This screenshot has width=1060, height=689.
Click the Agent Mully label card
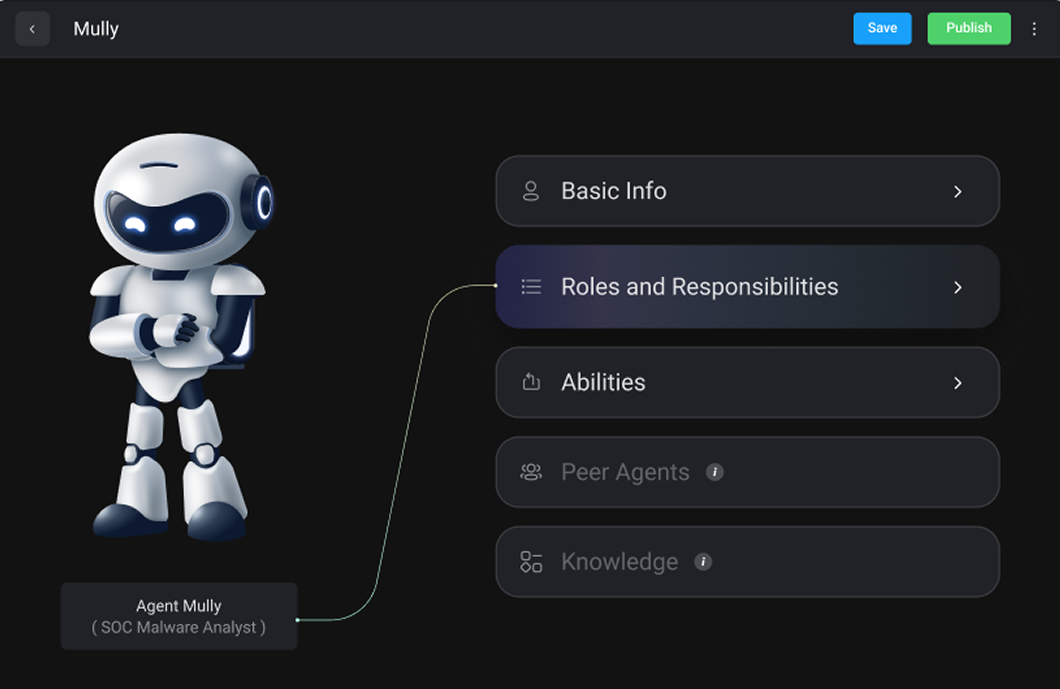(179, 616)
